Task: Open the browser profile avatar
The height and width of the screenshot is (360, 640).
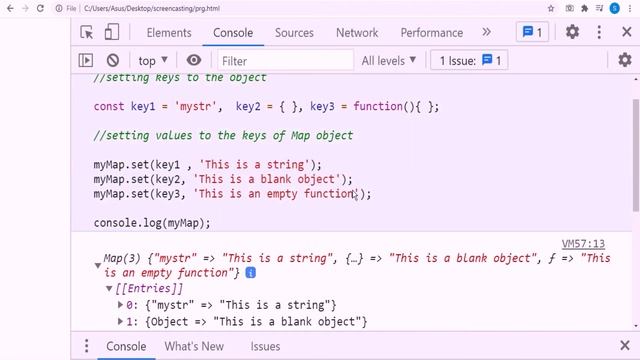Action: click(614, 8)
